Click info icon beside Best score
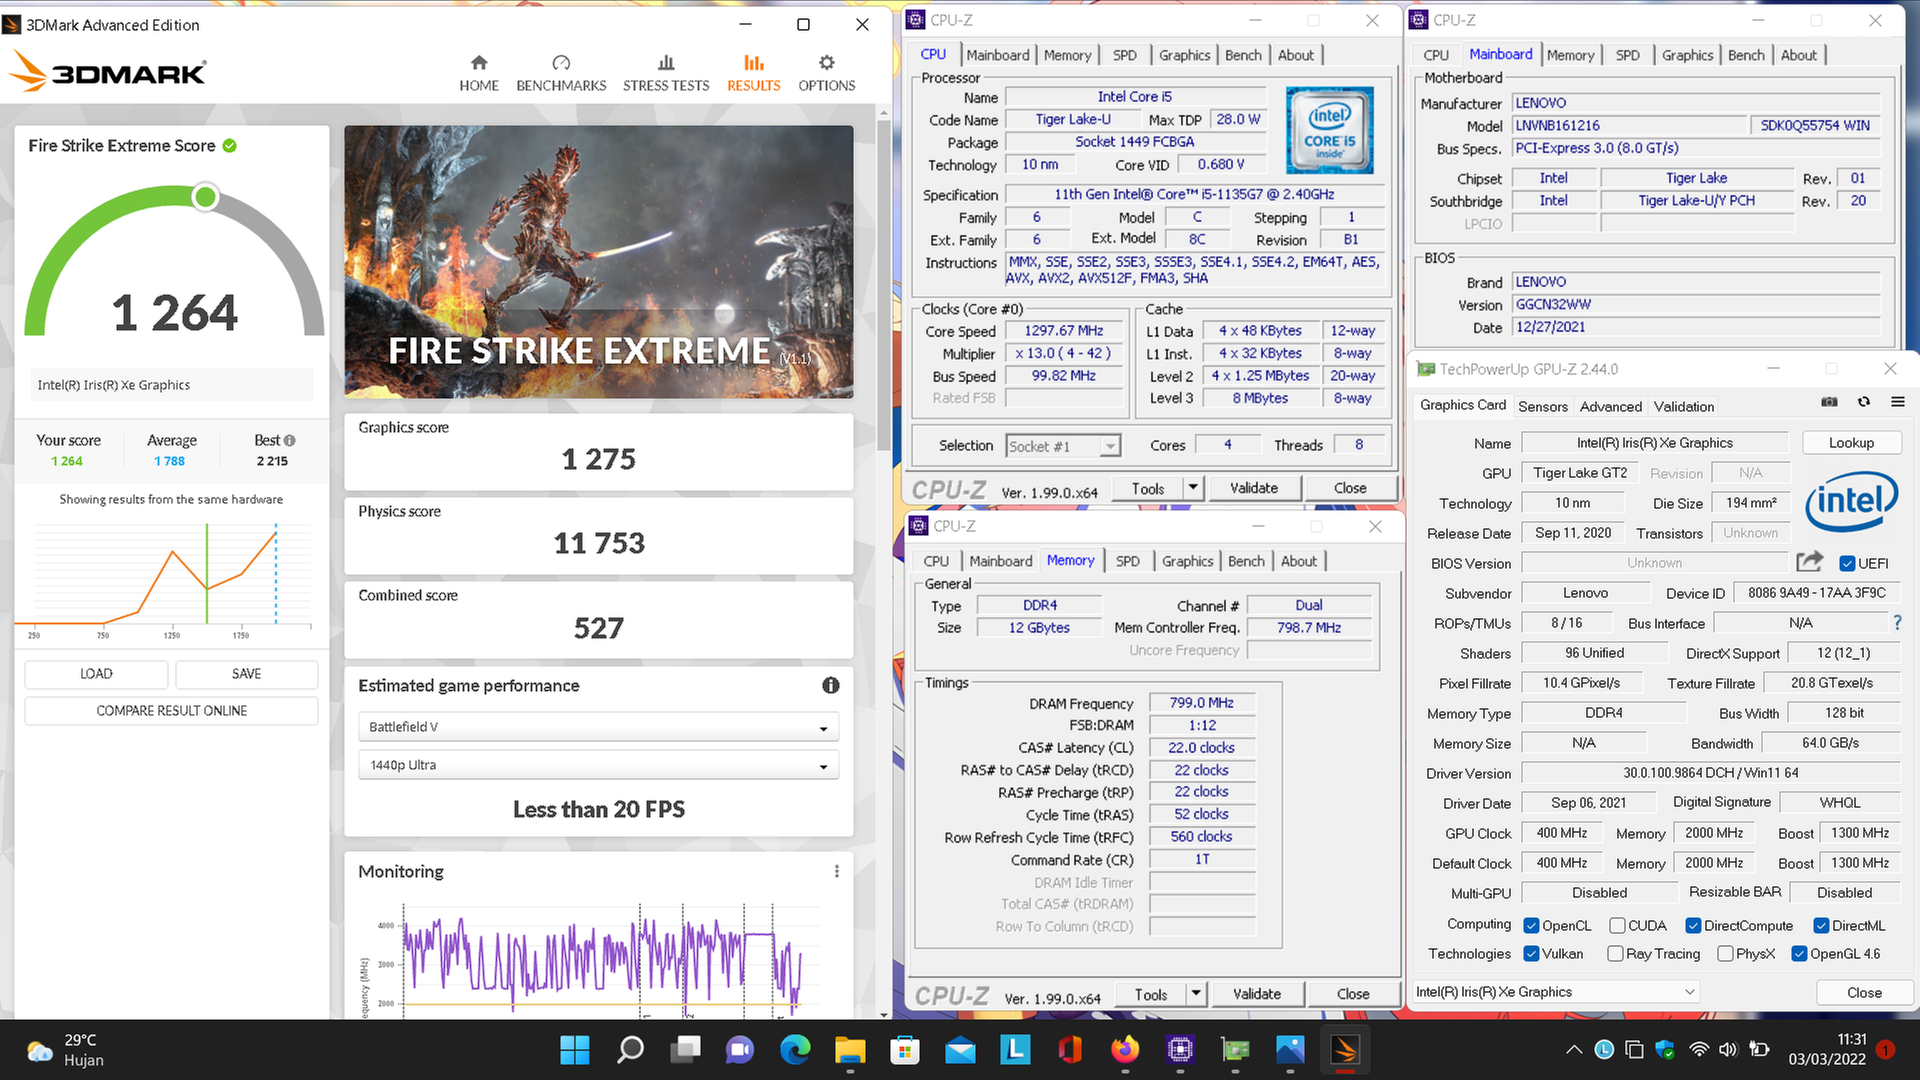1920x1080 pixels. (290, 440)
